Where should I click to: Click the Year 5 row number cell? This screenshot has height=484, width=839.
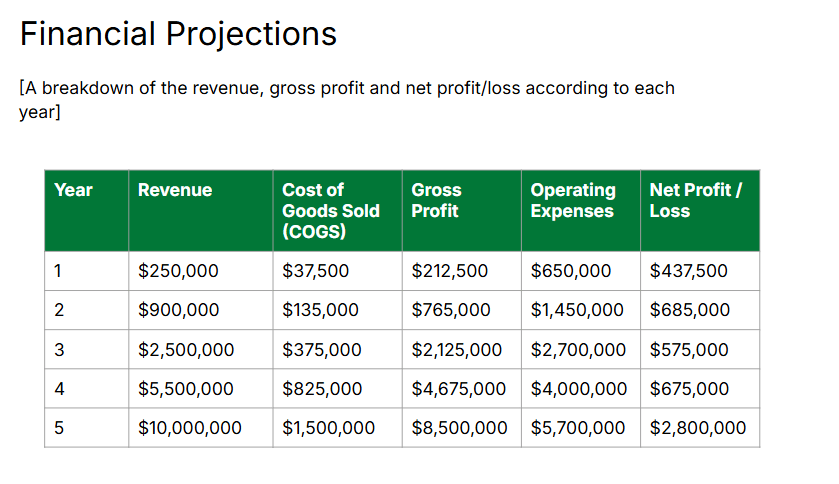[58, 428]
